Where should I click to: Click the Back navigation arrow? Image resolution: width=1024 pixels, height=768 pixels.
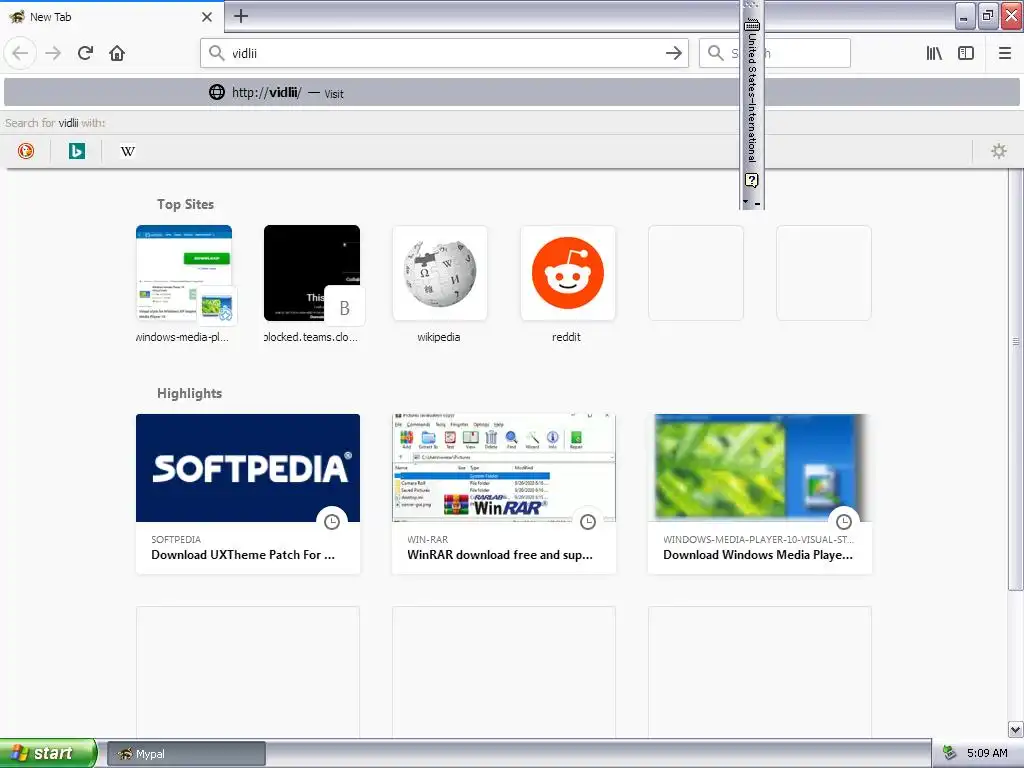[20, 53]
